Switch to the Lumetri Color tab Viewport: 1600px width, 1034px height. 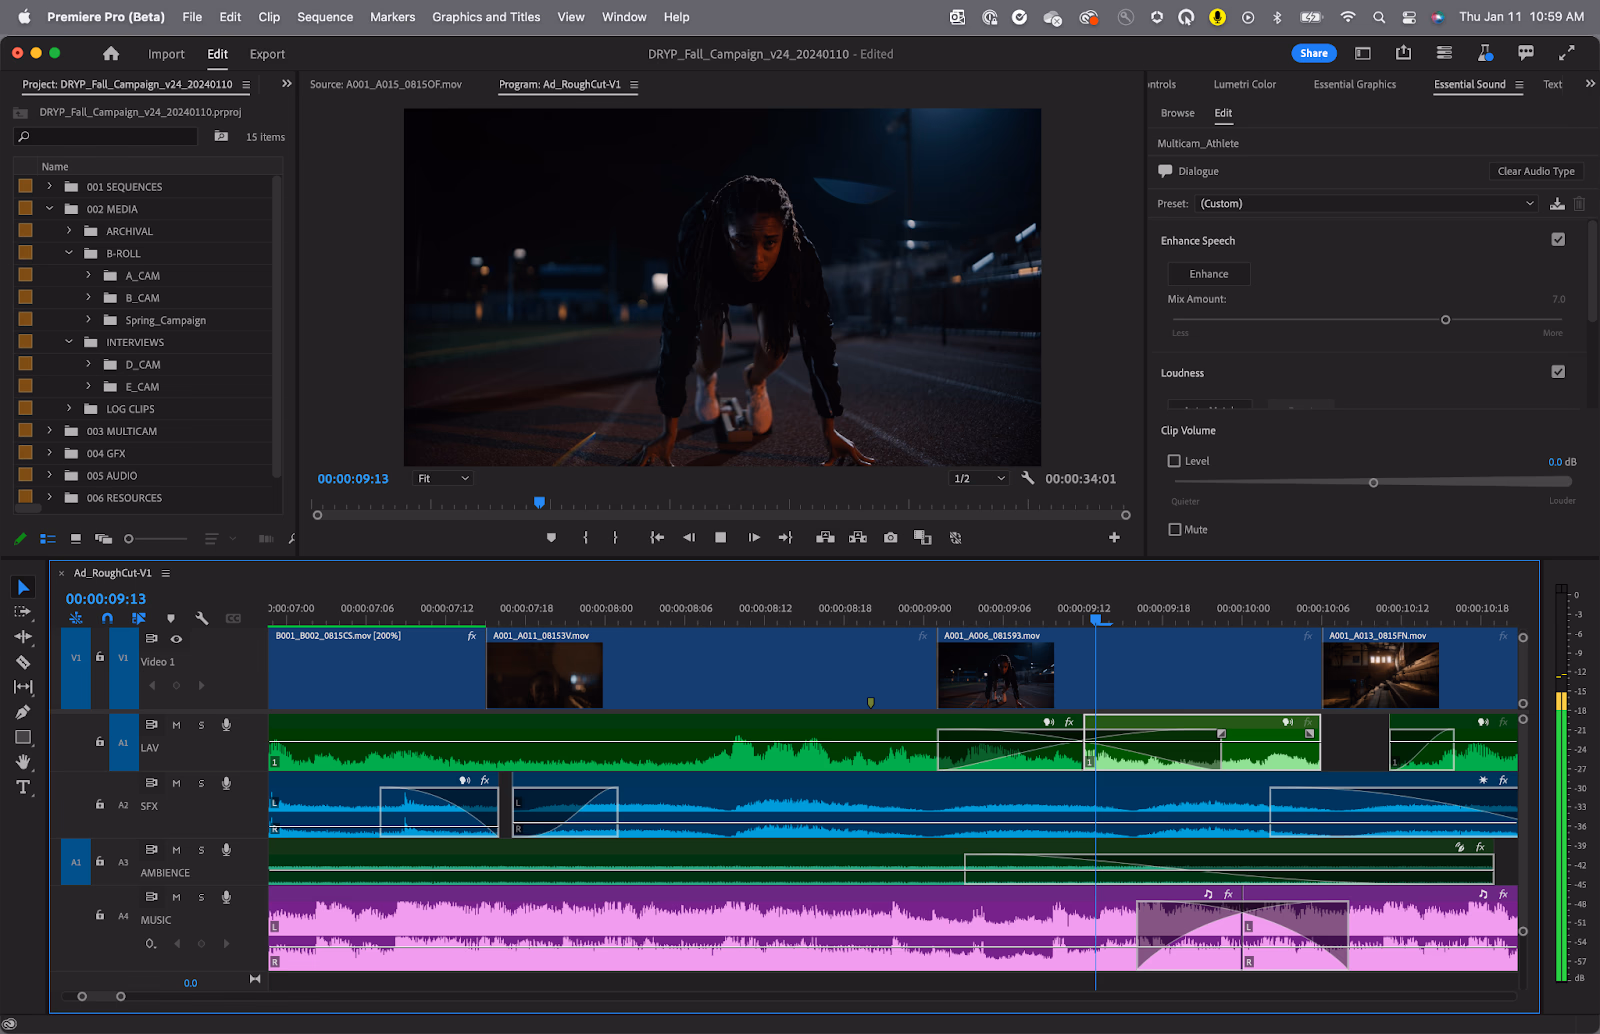[1245, 84]
